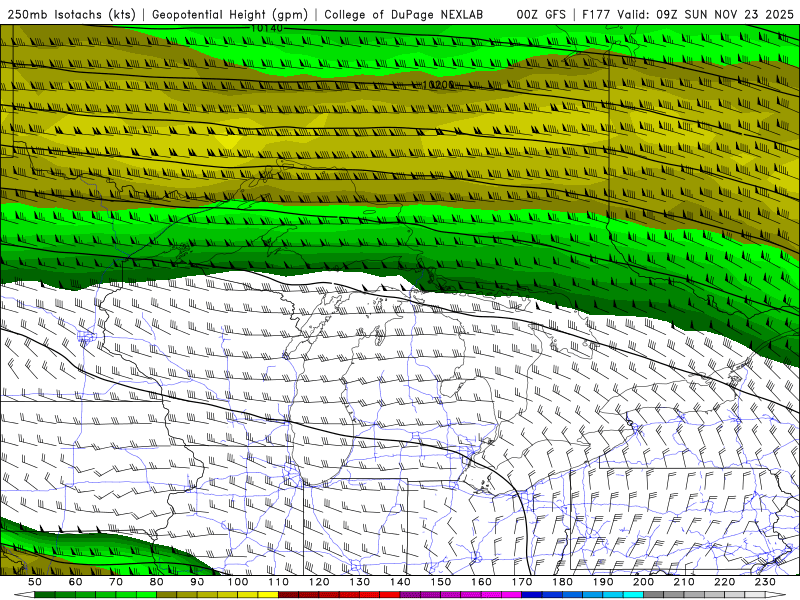The image size is (800, 600).
Task: Click the '00Z GFS' model run label
Action: pyautogui.click(x=541, y=14)
